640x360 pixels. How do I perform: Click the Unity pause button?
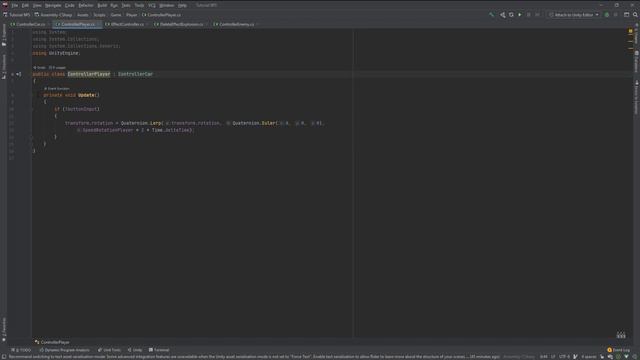(x=529, y=15)
